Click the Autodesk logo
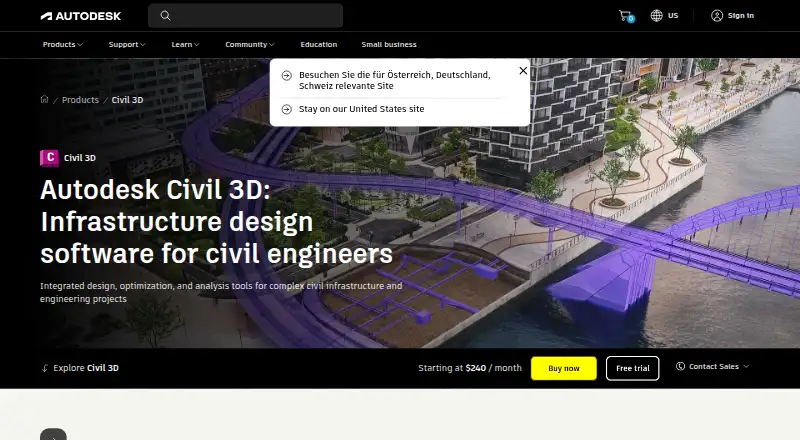This screenshot has height=440, width=800. (x=81, y=16)
